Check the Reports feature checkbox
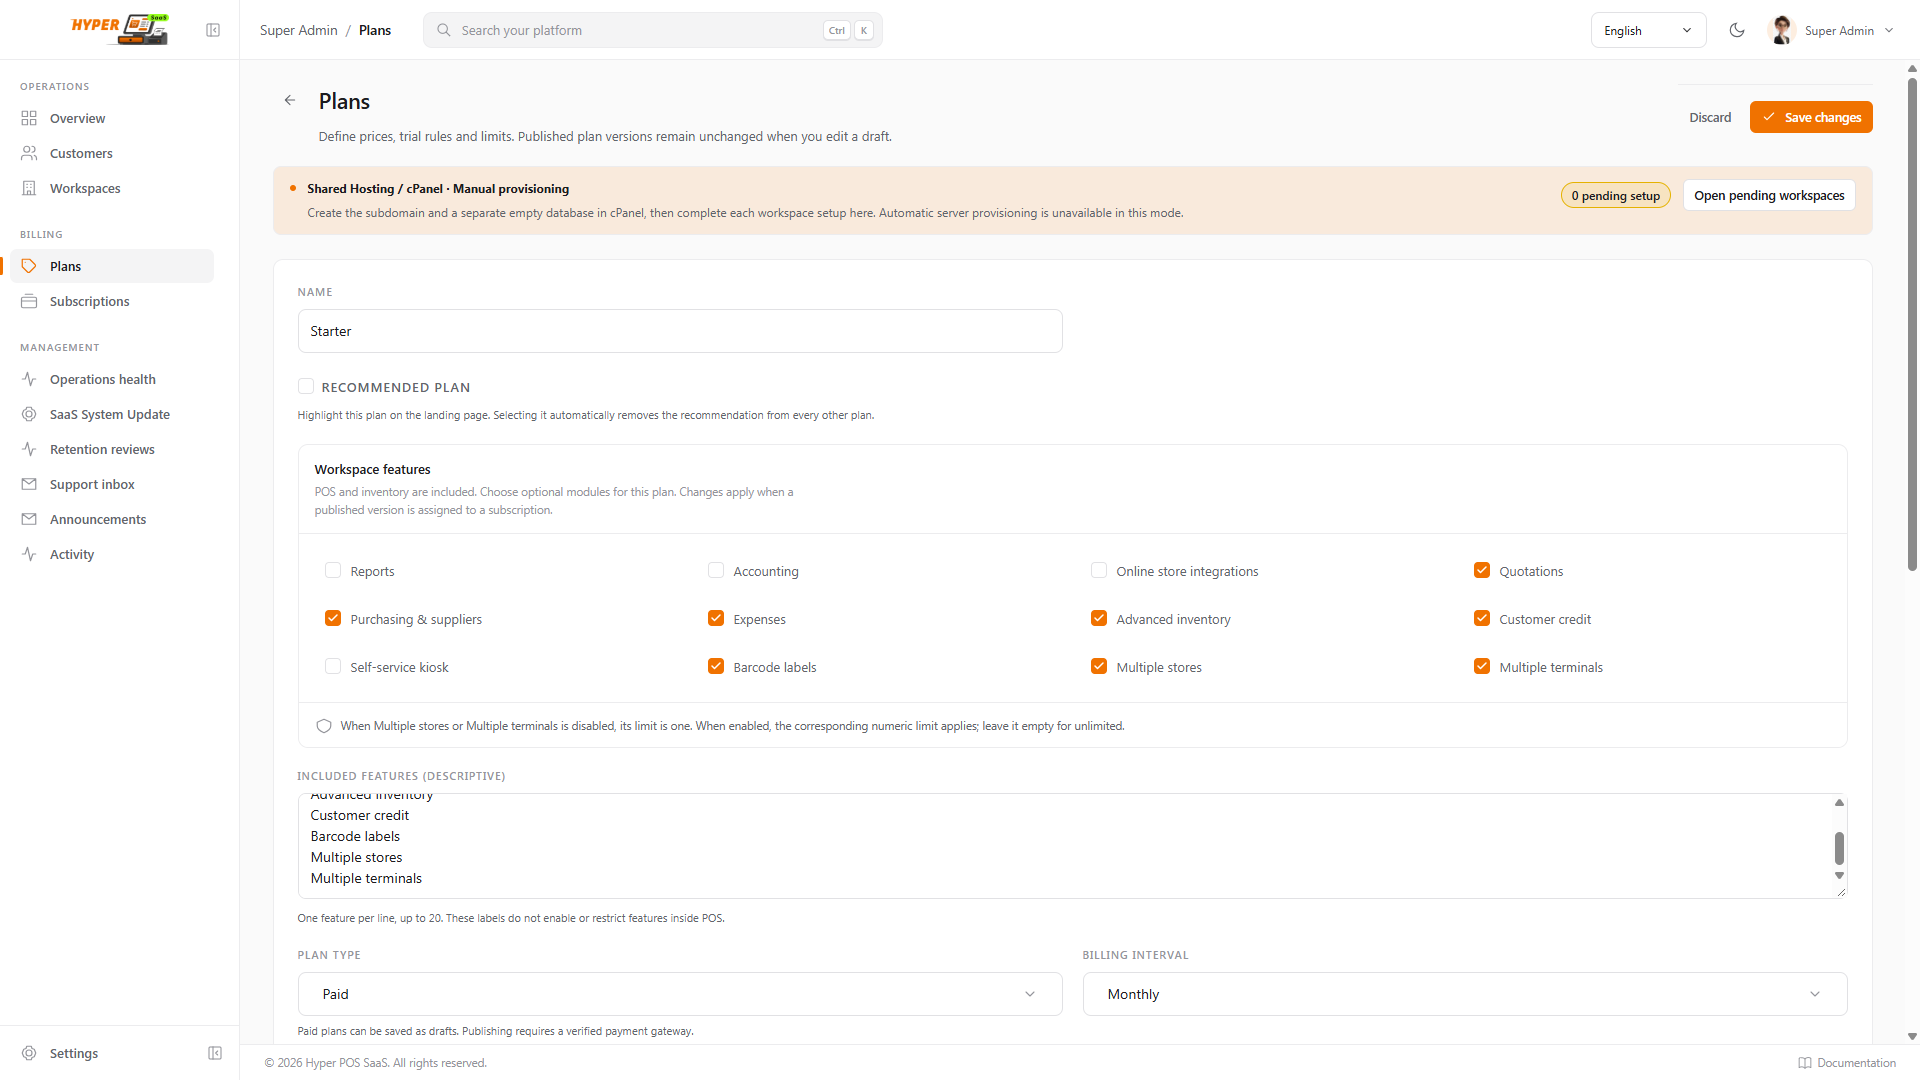The height and width of the screenshot is (1080, 1920). [x=333, y=570]
